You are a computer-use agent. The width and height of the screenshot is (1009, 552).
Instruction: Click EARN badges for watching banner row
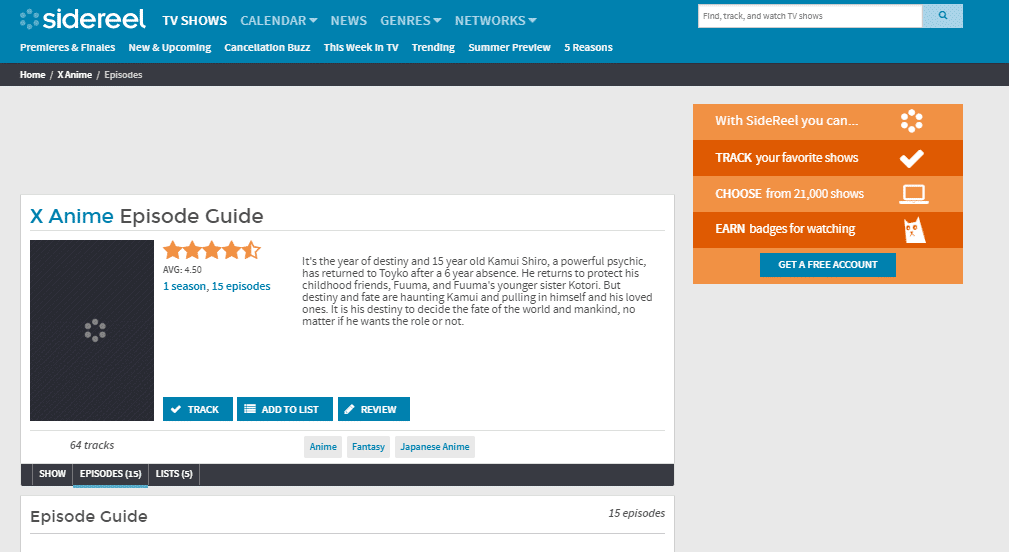(828, 230)
